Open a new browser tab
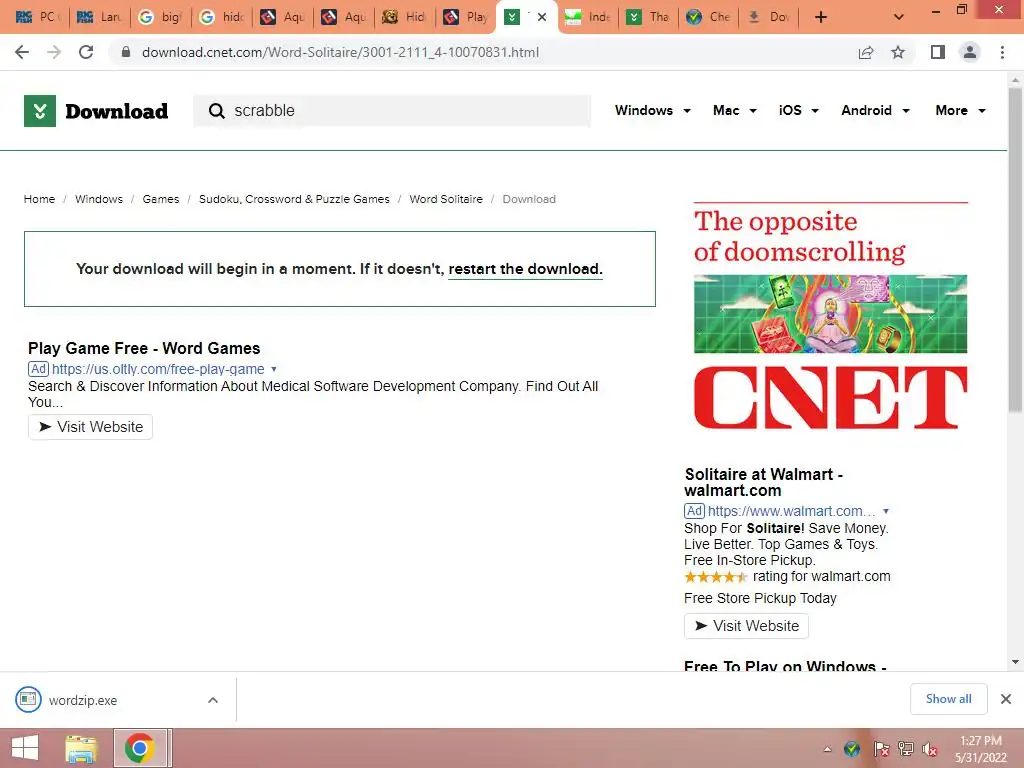Screen dimensions: 1024x768 821,17
